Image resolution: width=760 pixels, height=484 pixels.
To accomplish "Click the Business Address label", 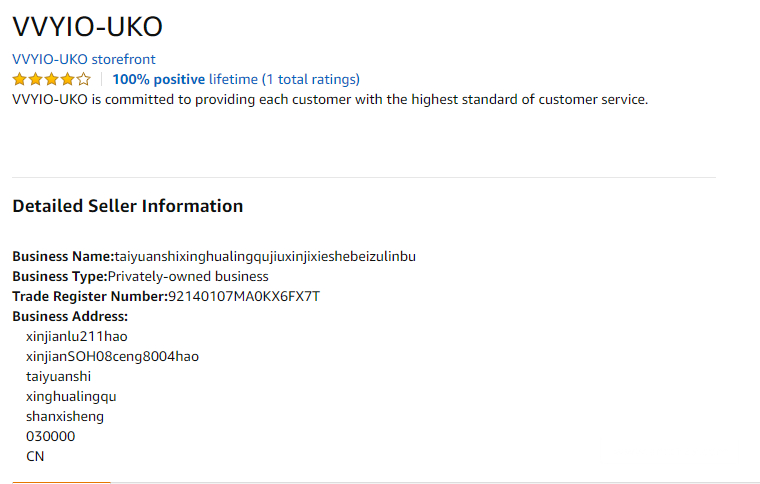I will [70, 316].
